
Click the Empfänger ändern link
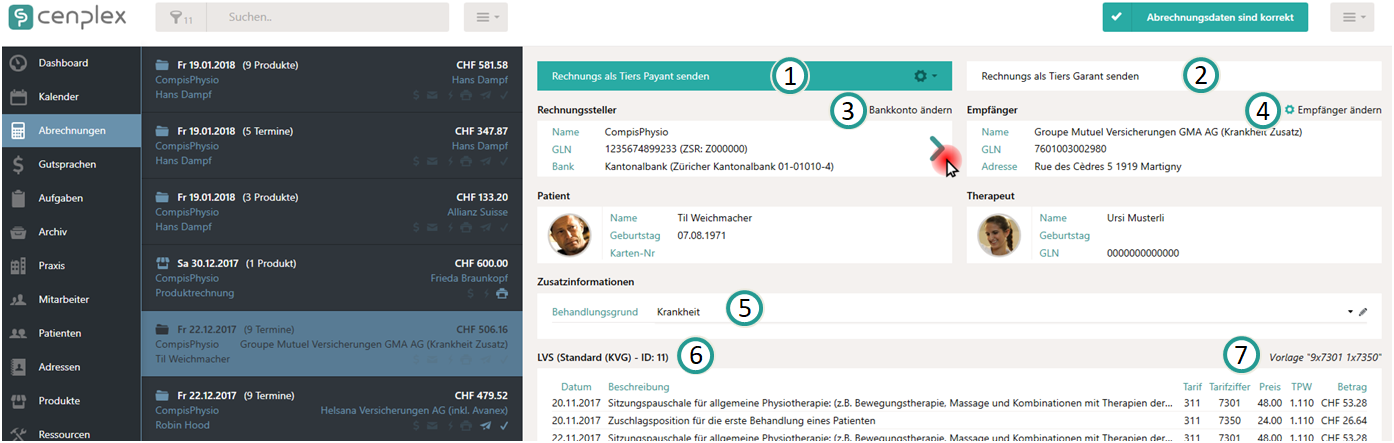(1333, 110)
